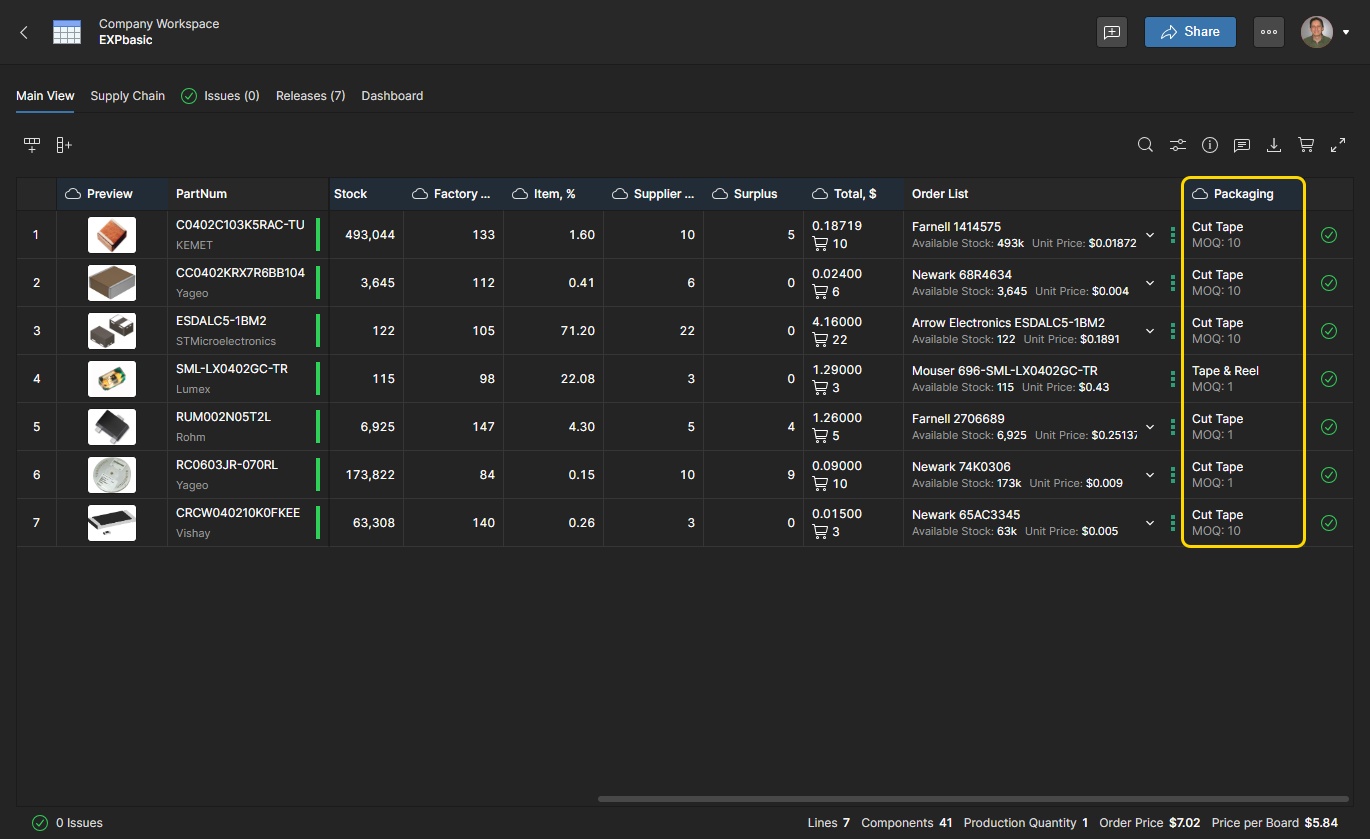Viewport: 1370px width, 839px height.
Task: Expand the Farnell 1414575 order list dropdown
Action: coord(1150,235)
